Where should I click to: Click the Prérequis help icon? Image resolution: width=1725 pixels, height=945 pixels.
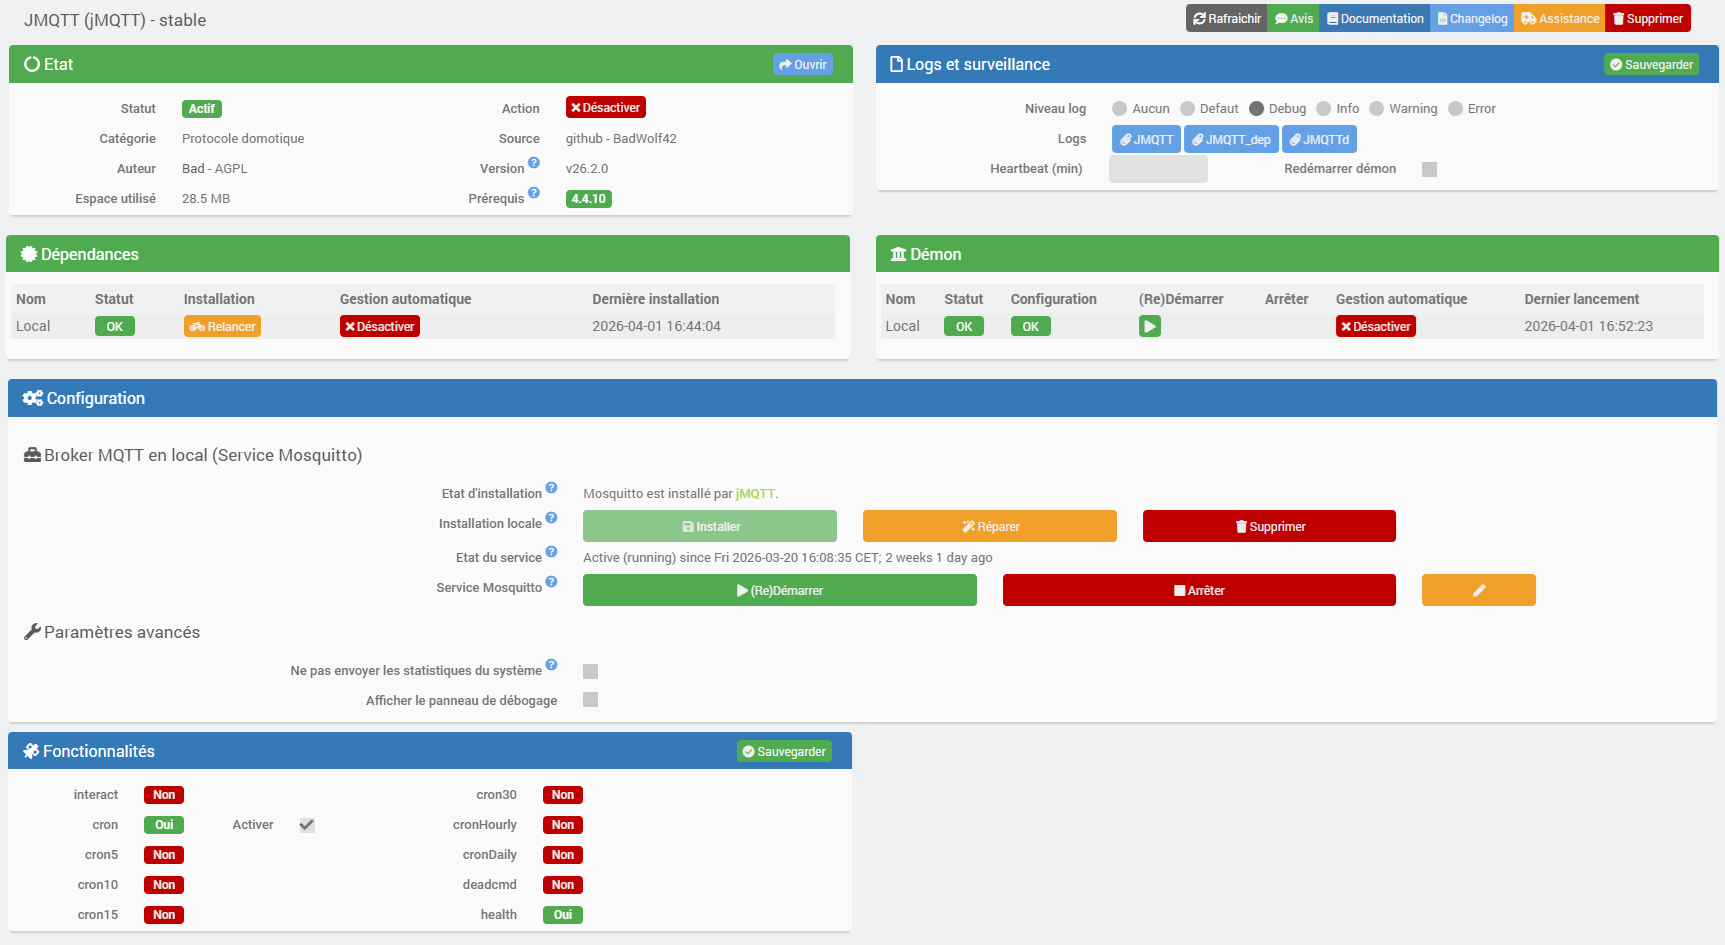[535, 193]
